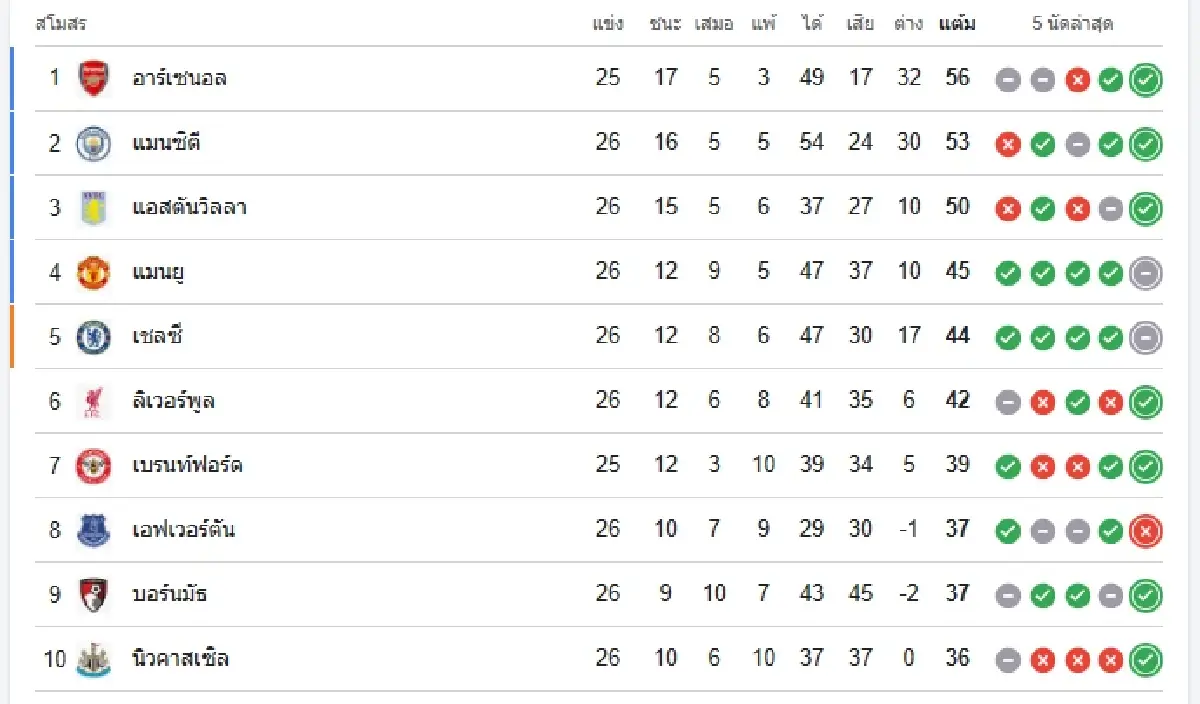1200x704 pixels.
Task: Click the 5 นัดล่าสุด column header
Action: [x=1073, y=24]
